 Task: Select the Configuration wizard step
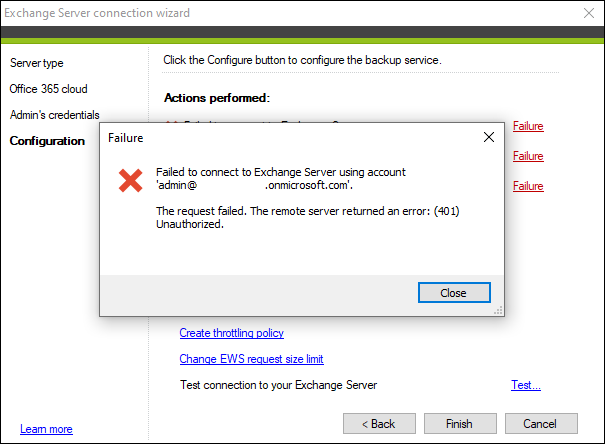coord(47,141)
